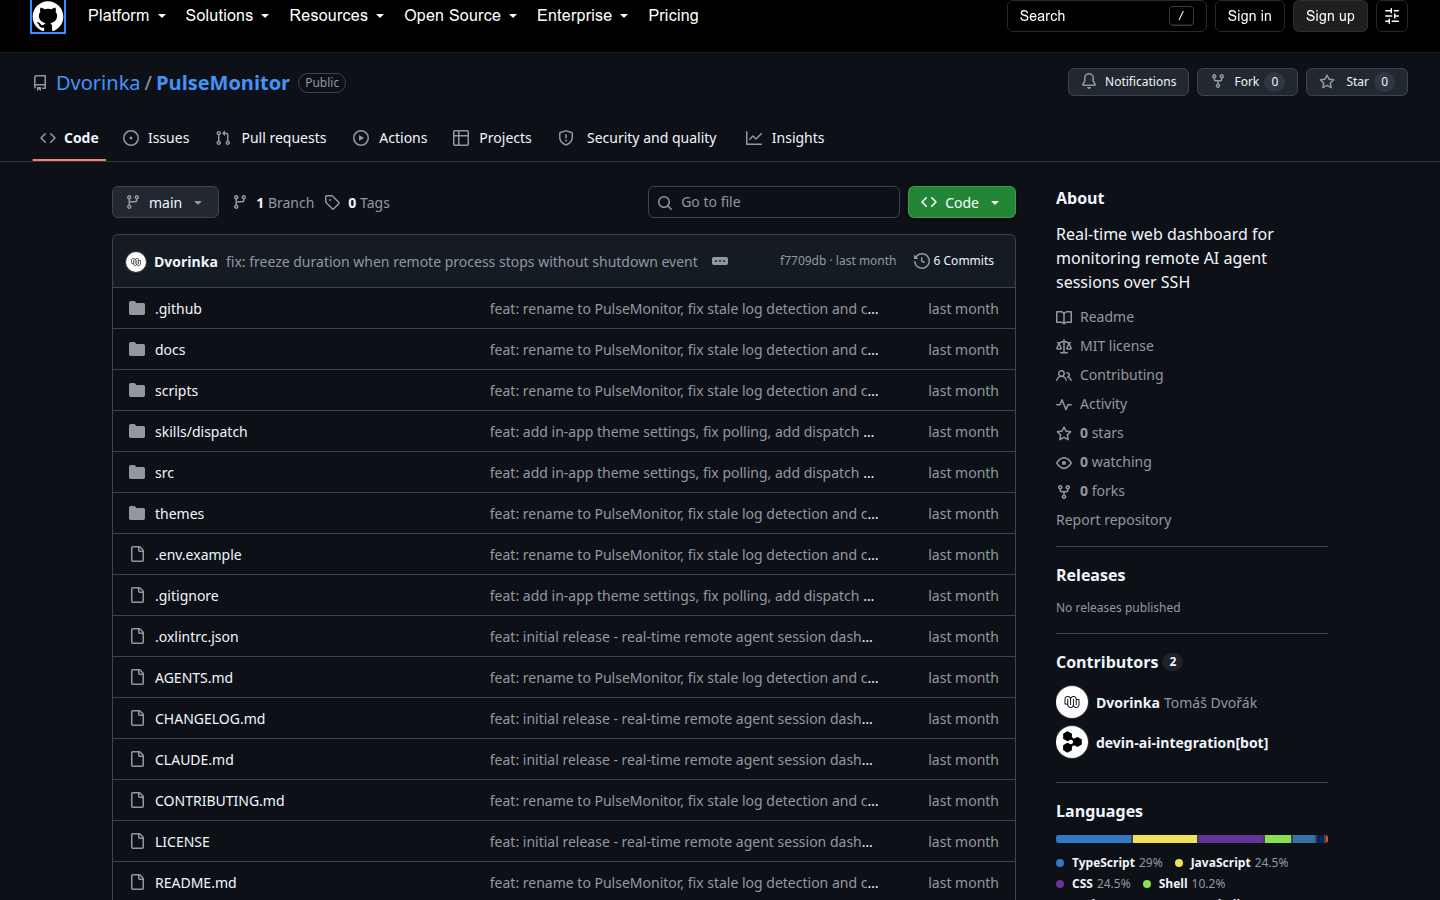Screen dimensions: 1440x900
Task: Switch to the Actions tab
Action: pos(390,138)
